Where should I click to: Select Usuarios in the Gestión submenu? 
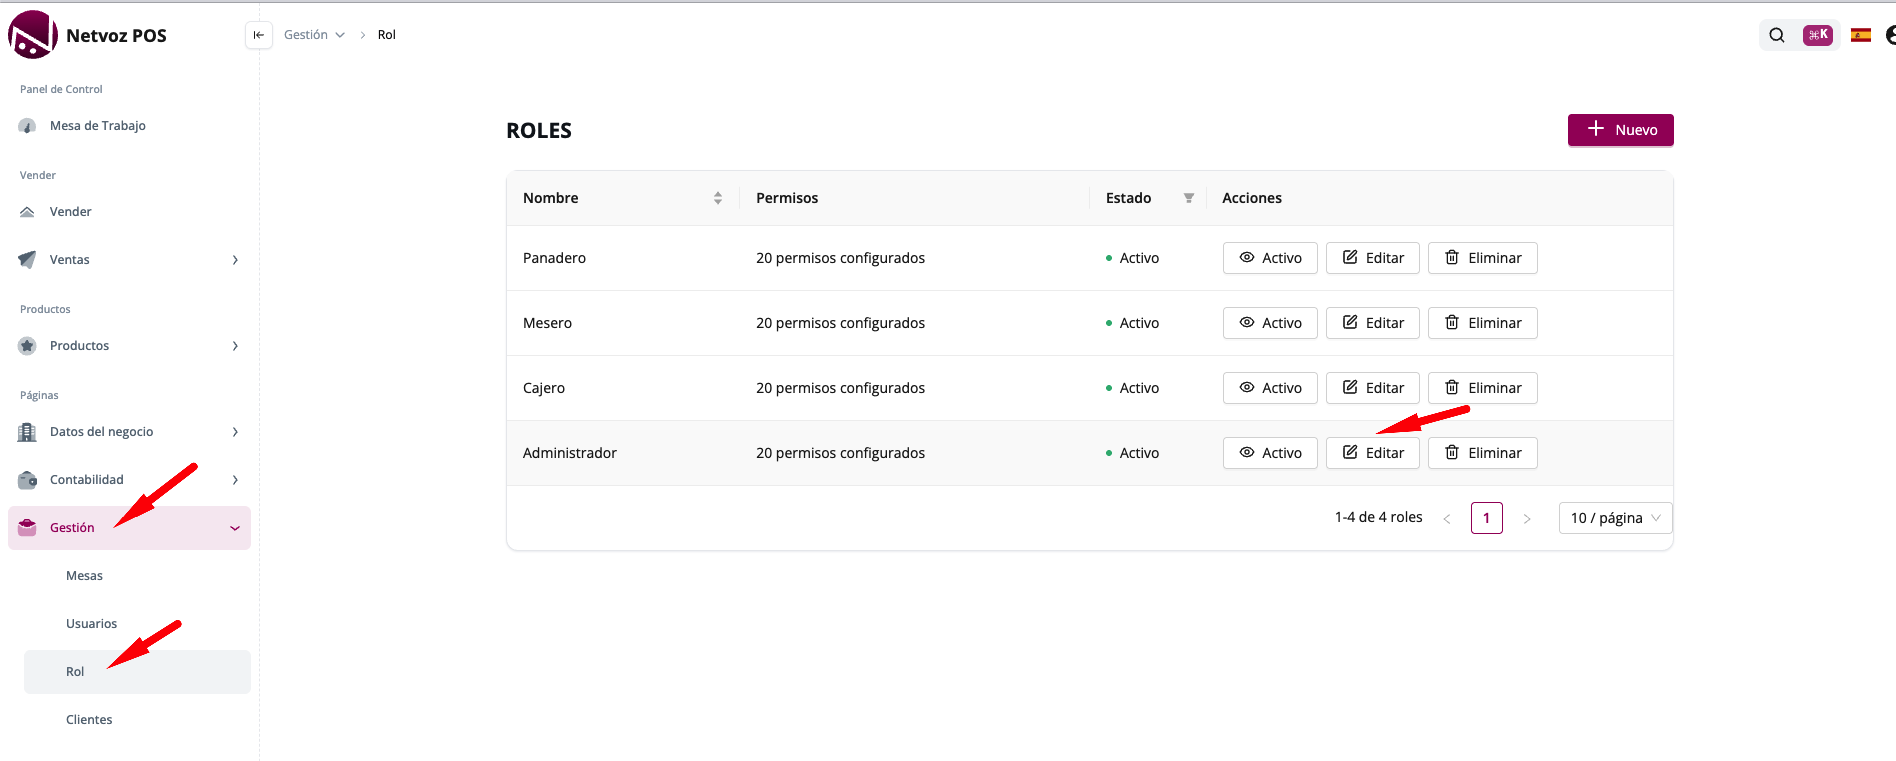pyautogui.click(x=91, y=624)
